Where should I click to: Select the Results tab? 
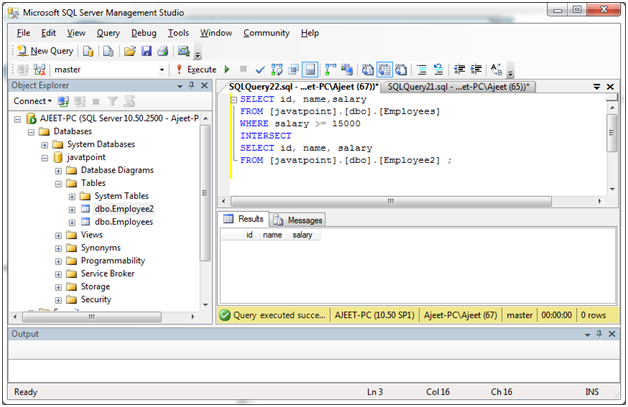pos(244,219)
